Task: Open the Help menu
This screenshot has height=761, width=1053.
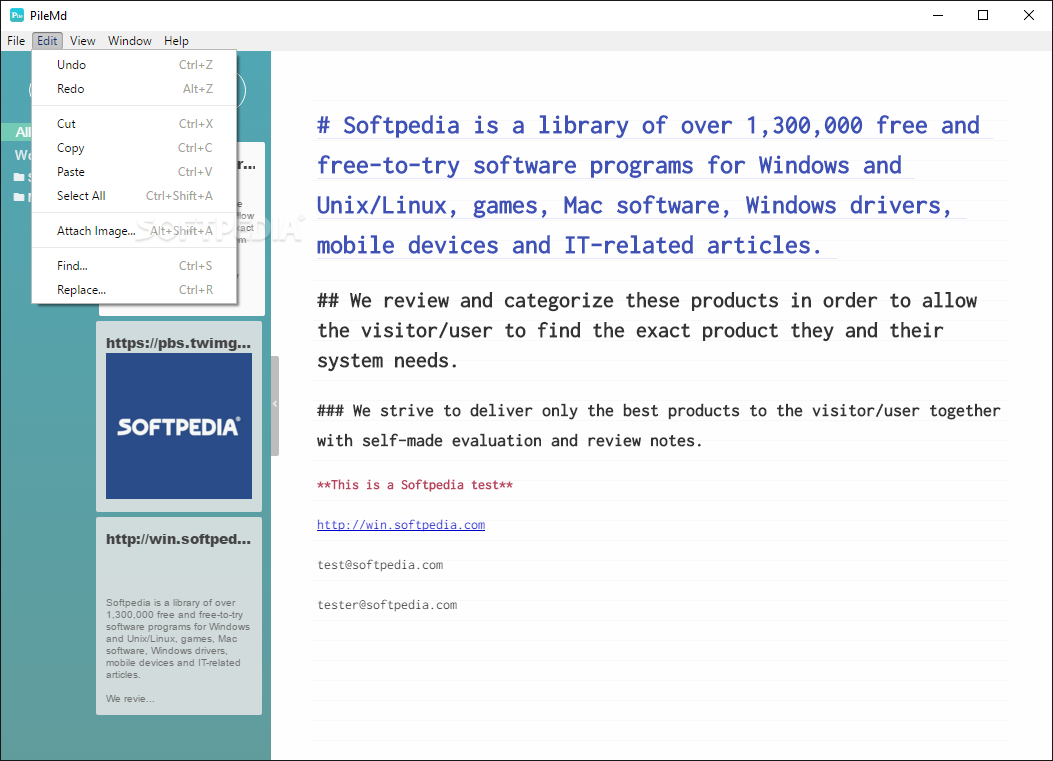Action: tap(176, 41)
